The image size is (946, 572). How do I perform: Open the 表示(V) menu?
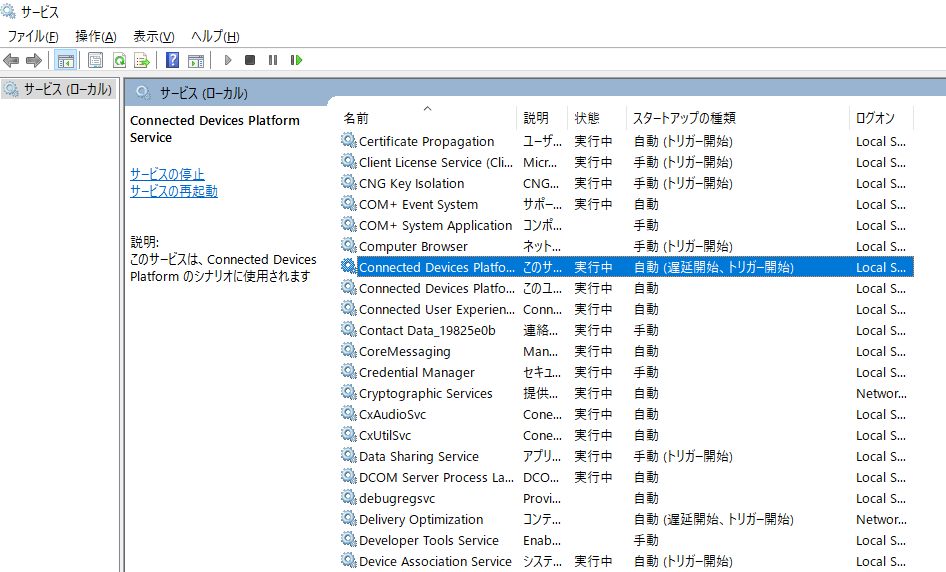tap(153, 36)
